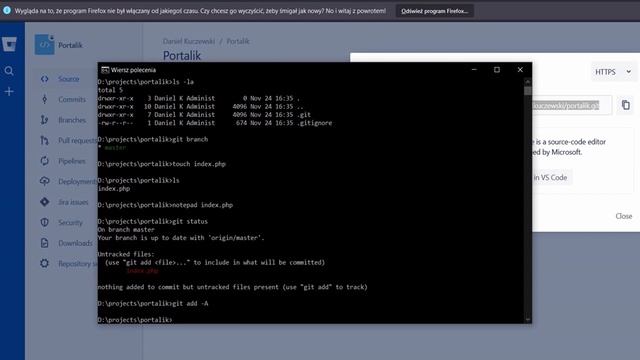
Task: Maximize the Wiersz polecenia window
Action: [497, 70]
